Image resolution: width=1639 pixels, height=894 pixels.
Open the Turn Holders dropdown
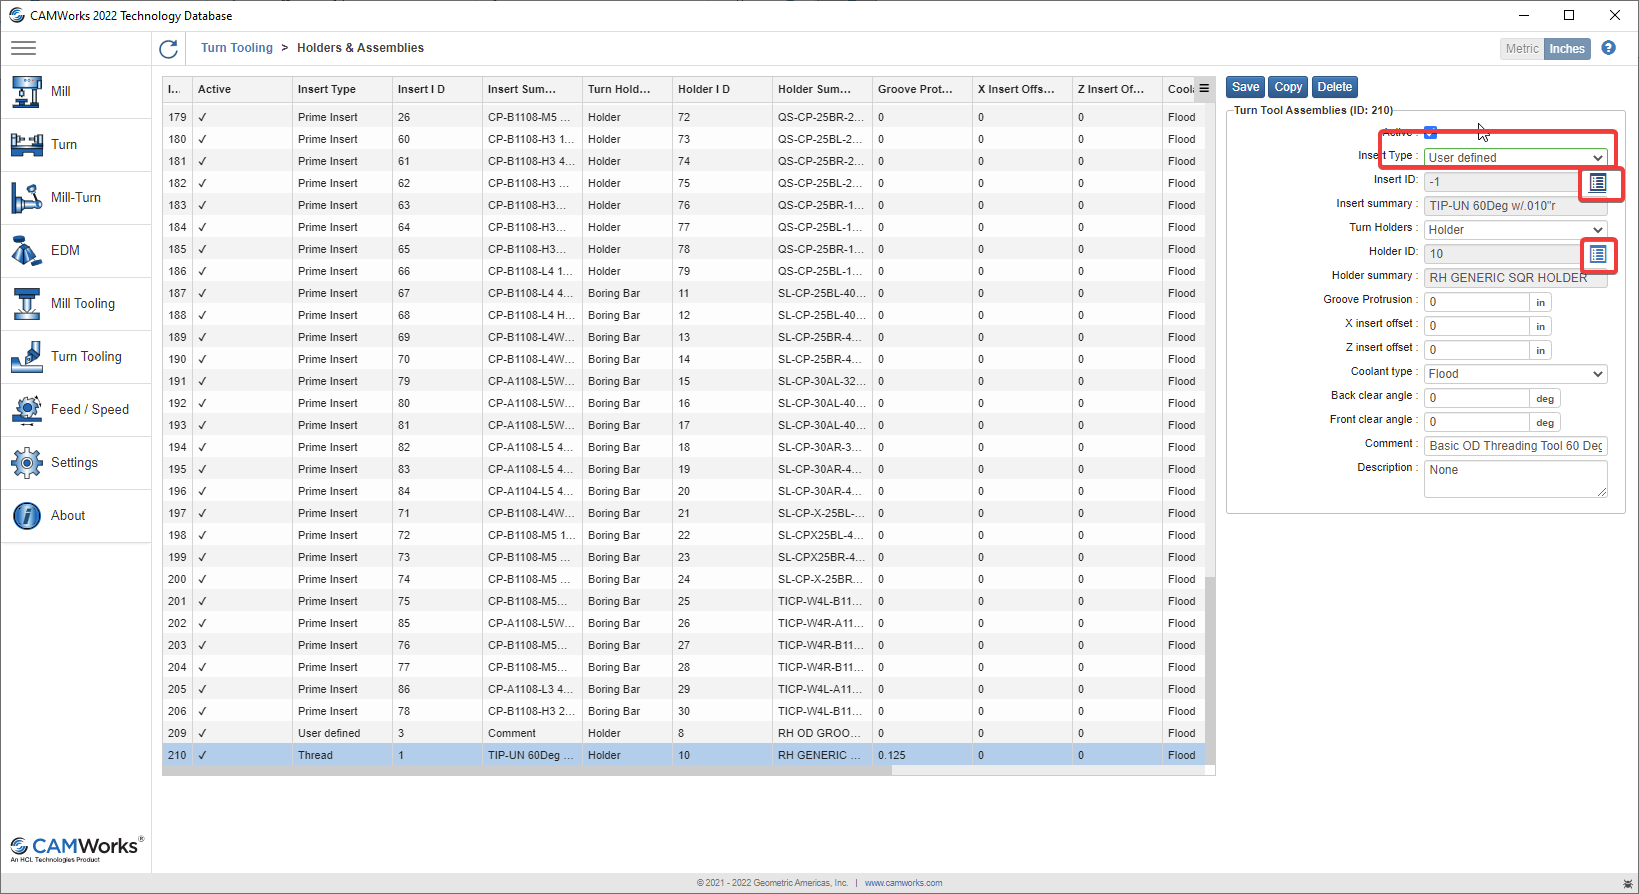[x=1515, y=229]
